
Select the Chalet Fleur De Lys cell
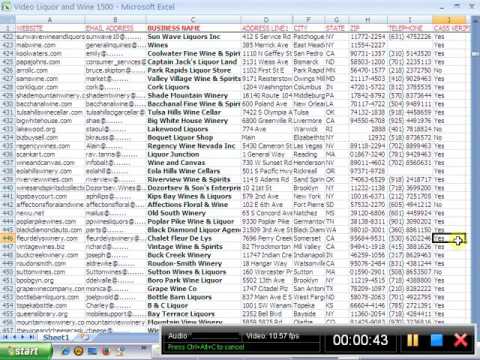click(193, 238)
